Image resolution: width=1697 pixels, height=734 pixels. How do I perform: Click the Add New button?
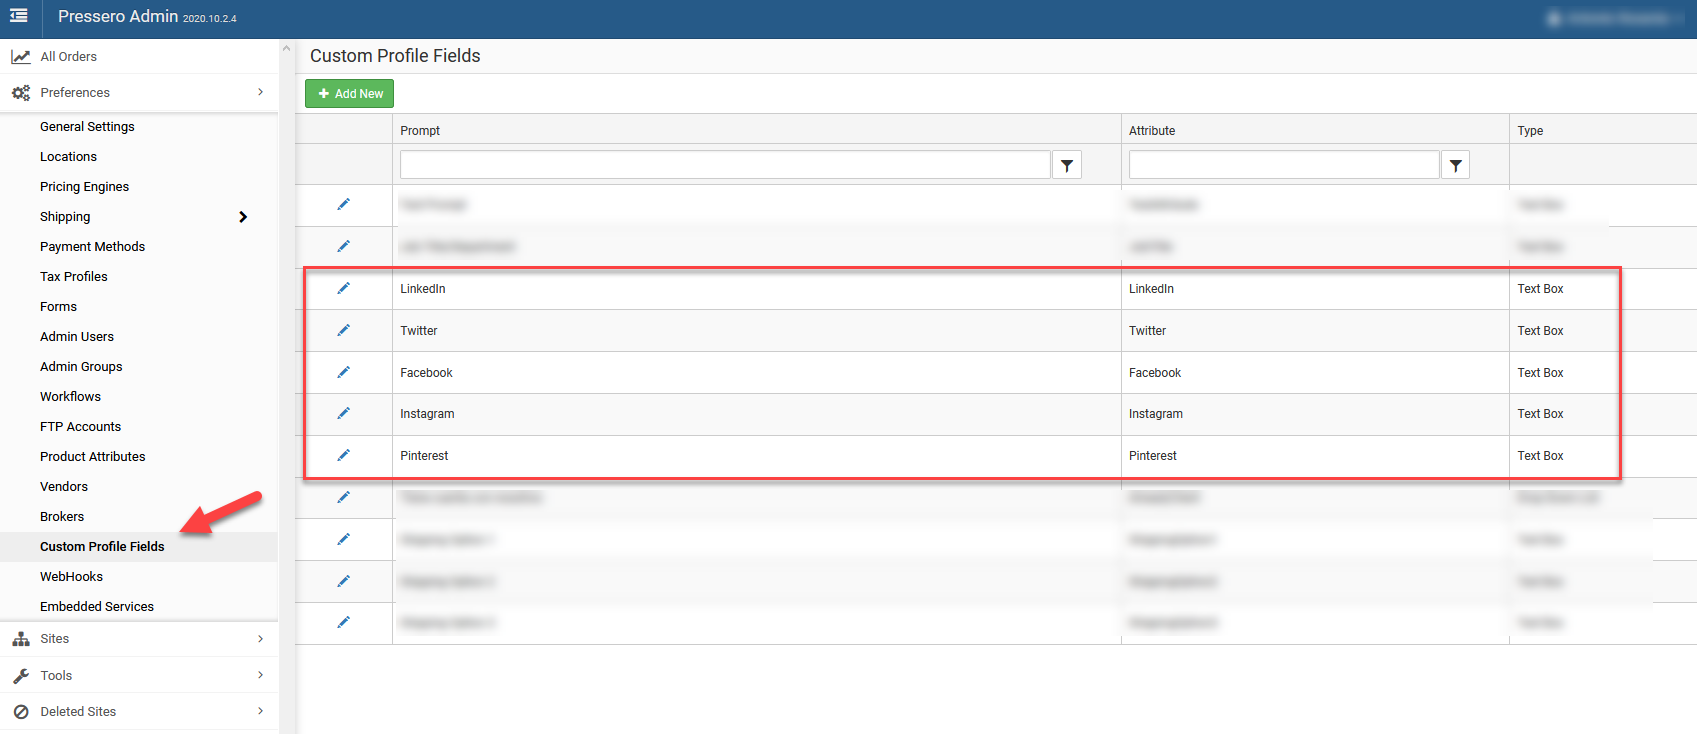pos(349,94)
